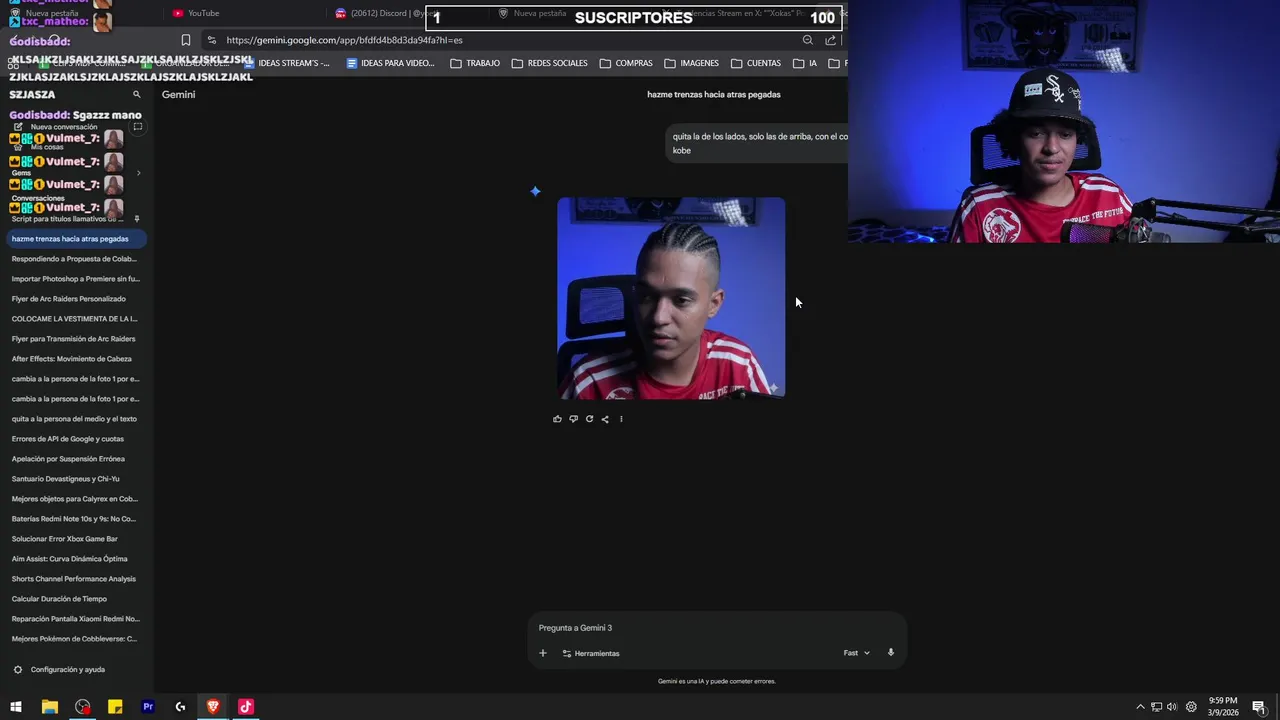
Task: Search conversations with the sidebar magnifier icon
Action: pos(137,95)
